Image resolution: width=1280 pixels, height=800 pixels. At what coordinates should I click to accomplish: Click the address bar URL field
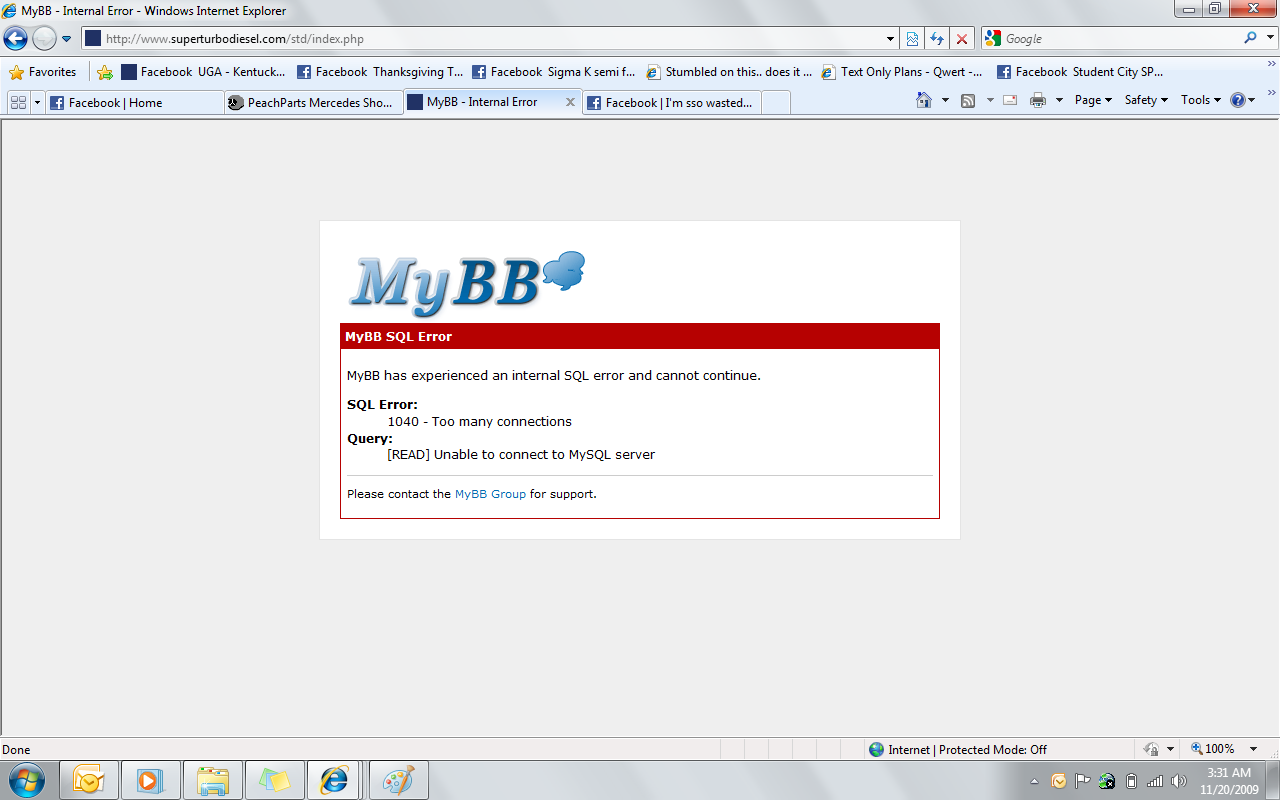(483, 39)
